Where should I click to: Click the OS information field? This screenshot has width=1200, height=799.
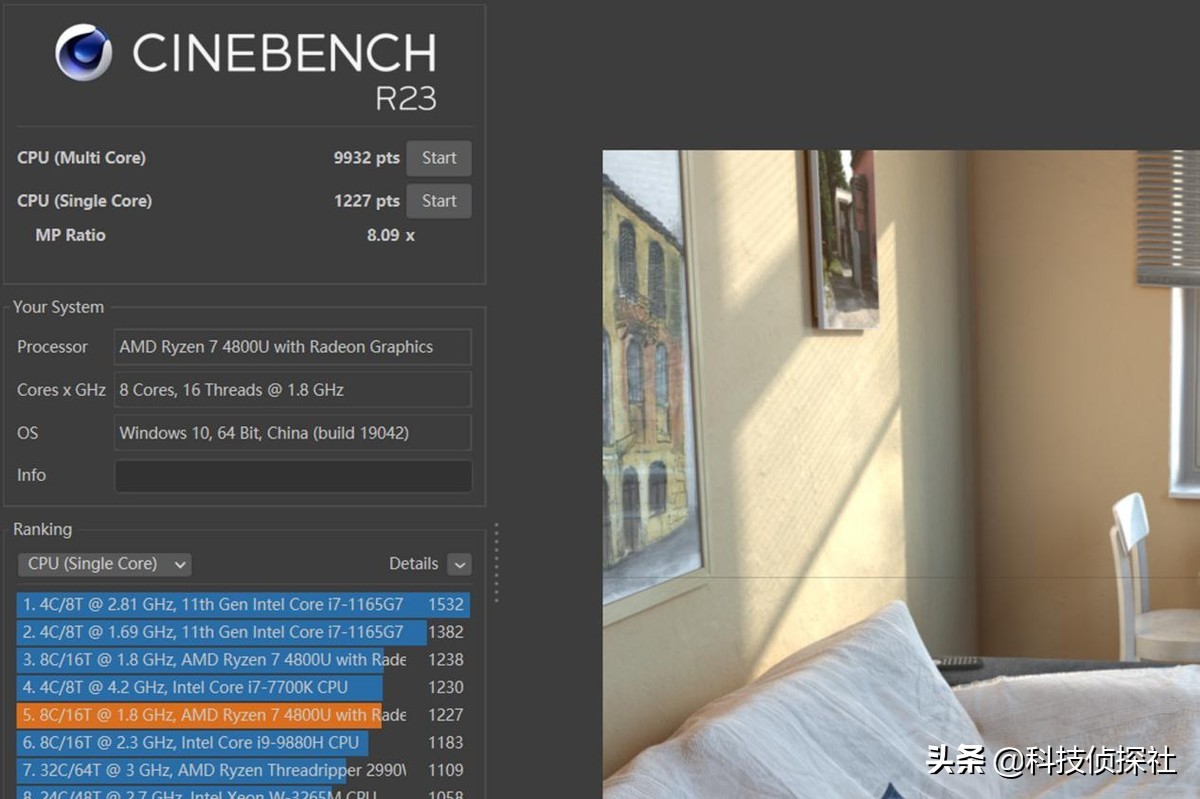[x=293, y=433]
